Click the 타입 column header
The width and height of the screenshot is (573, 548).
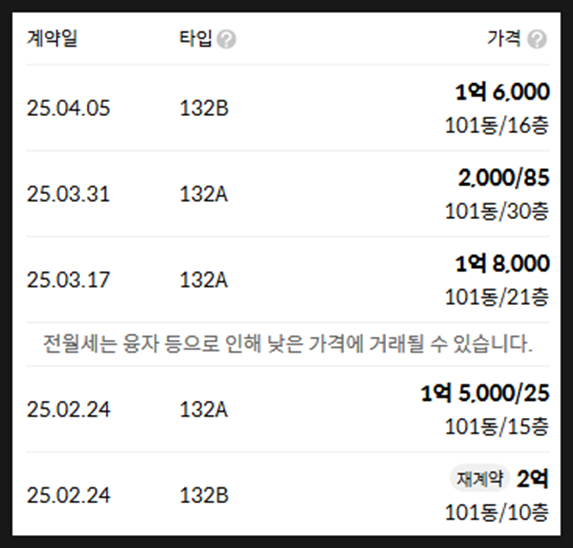click(x=196, y=38)
